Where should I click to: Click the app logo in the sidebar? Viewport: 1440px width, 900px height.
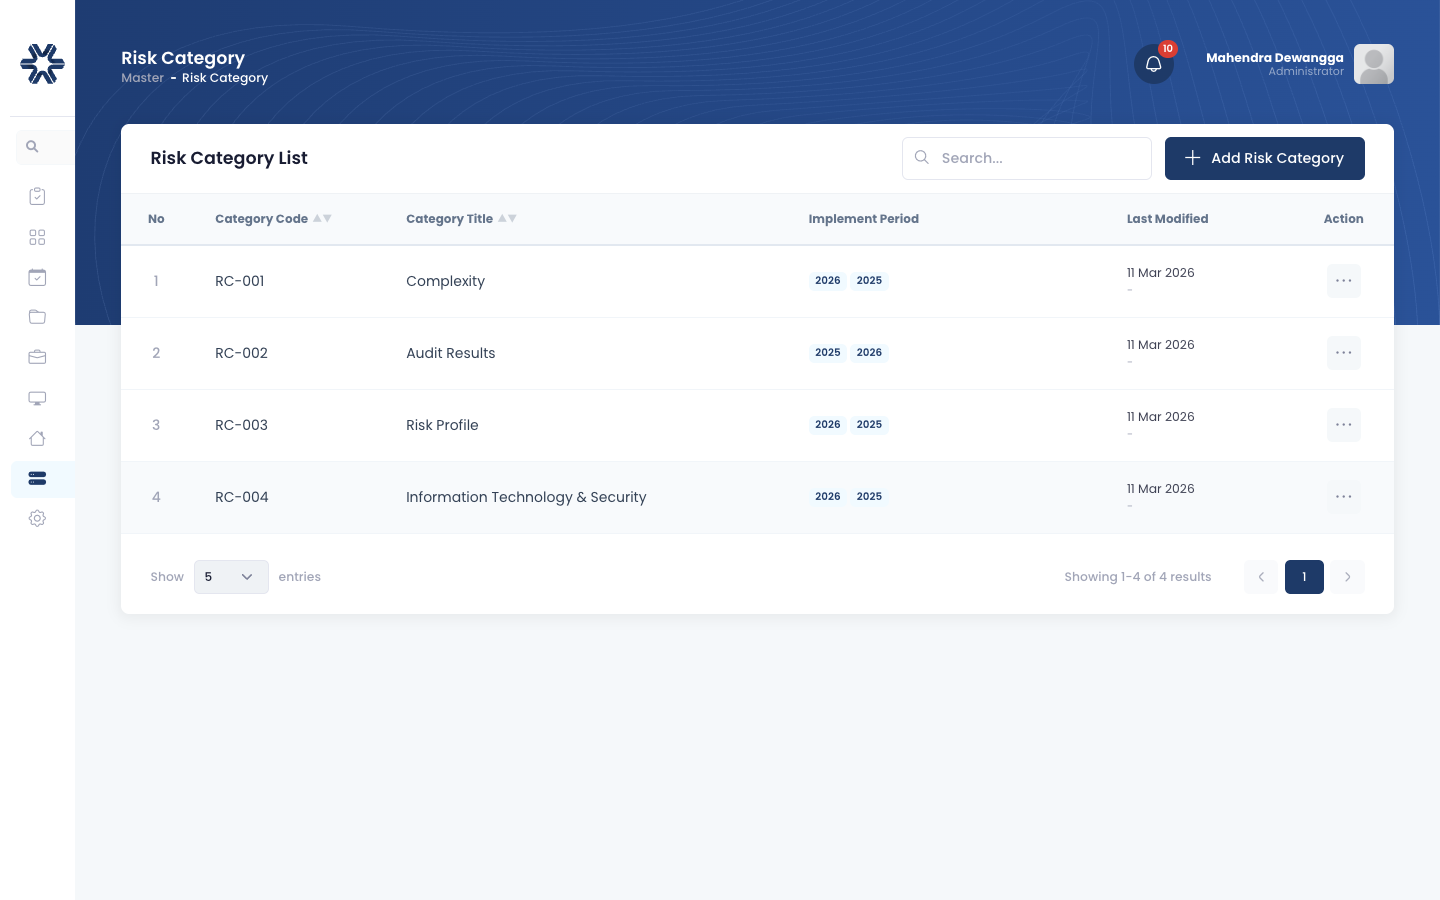pos(42,64)
